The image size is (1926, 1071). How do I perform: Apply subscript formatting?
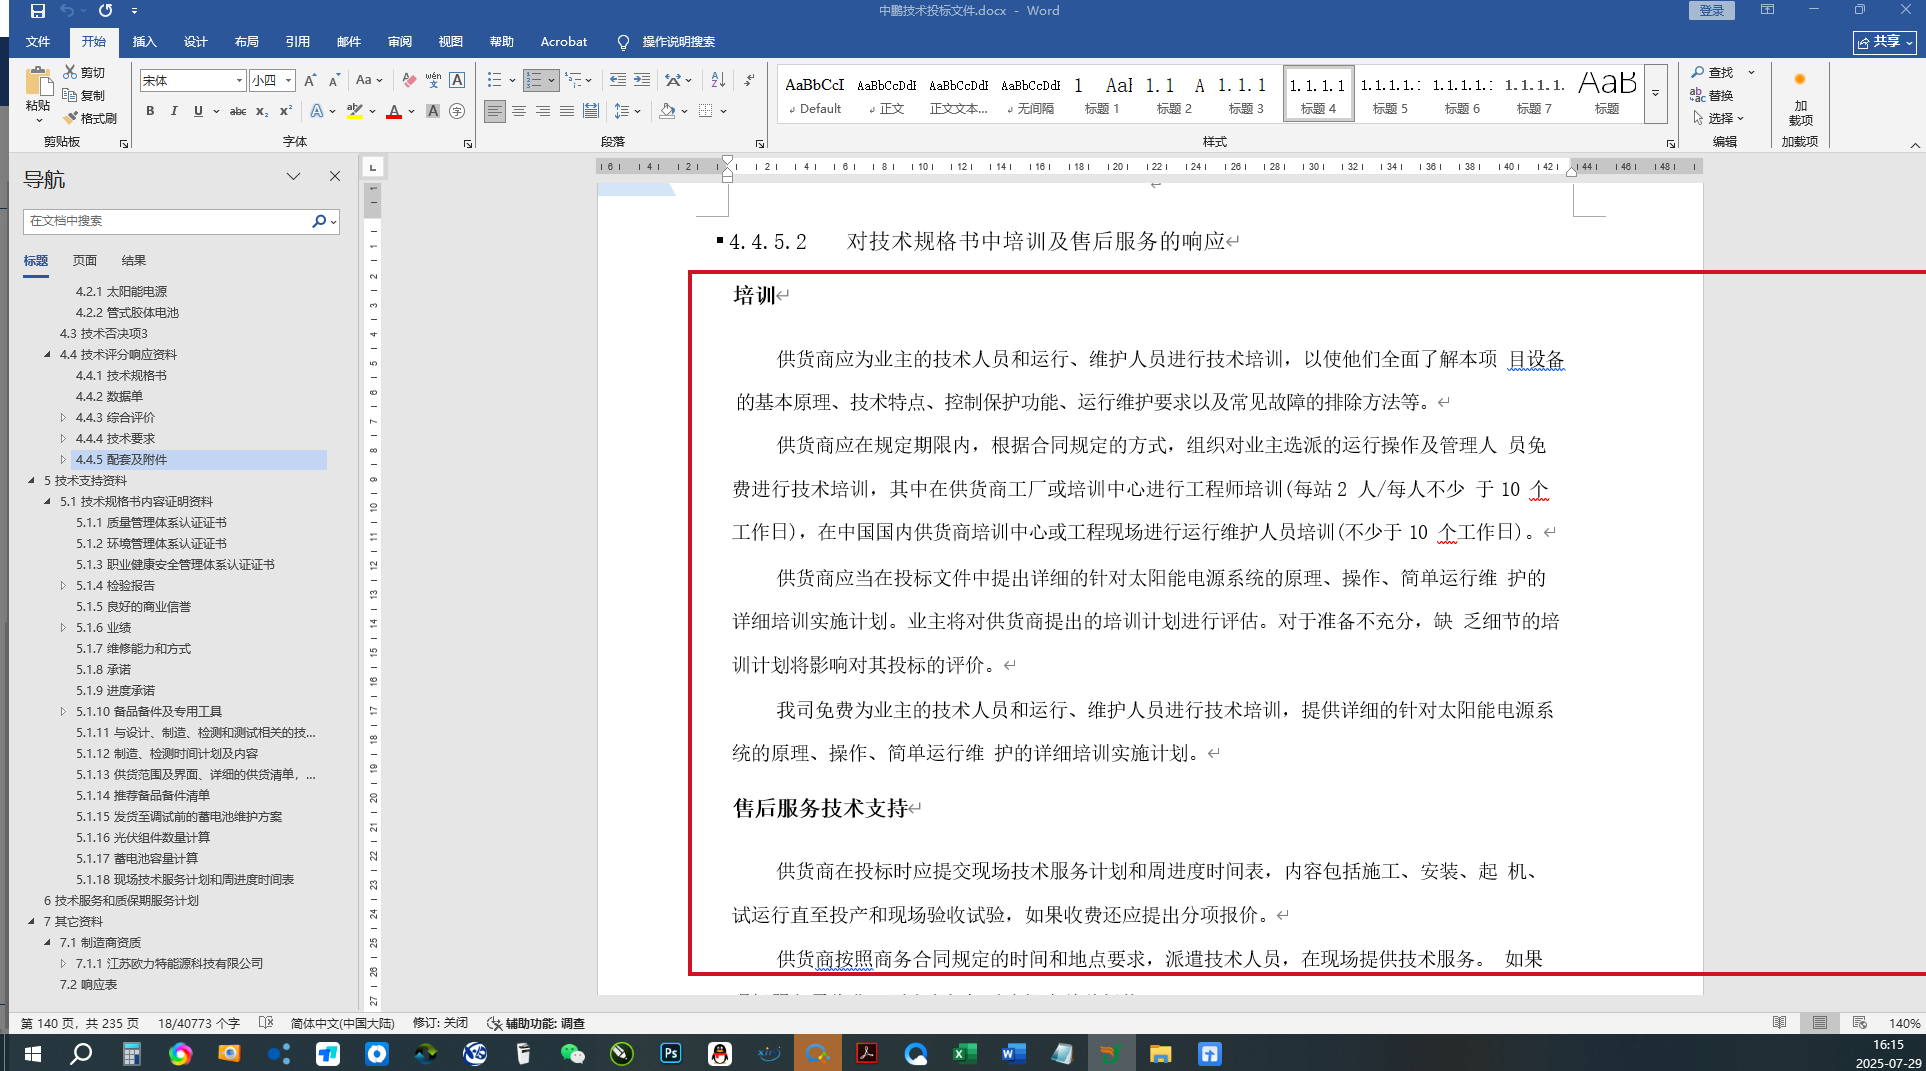[262, 111]
